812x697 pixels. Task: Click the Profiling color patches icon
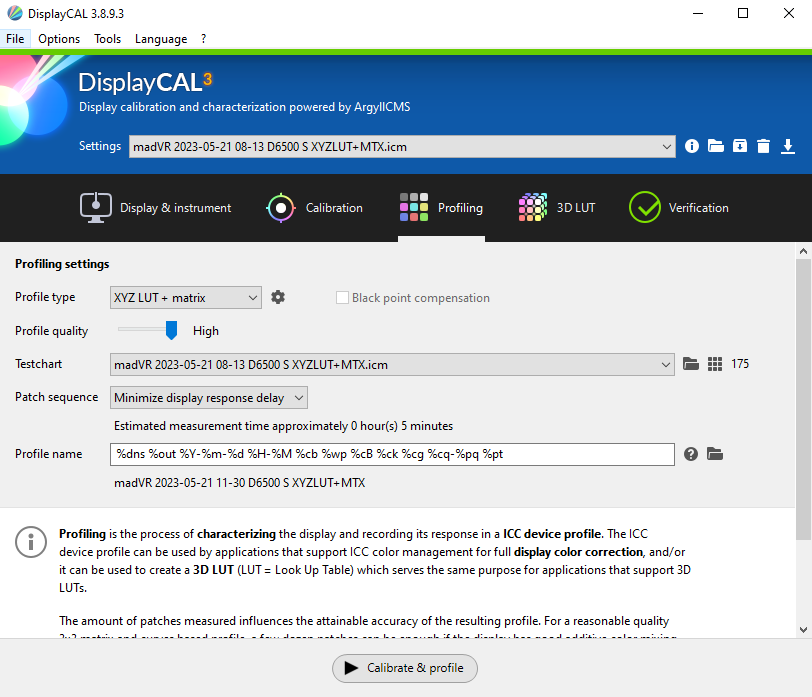coord(414,207)
